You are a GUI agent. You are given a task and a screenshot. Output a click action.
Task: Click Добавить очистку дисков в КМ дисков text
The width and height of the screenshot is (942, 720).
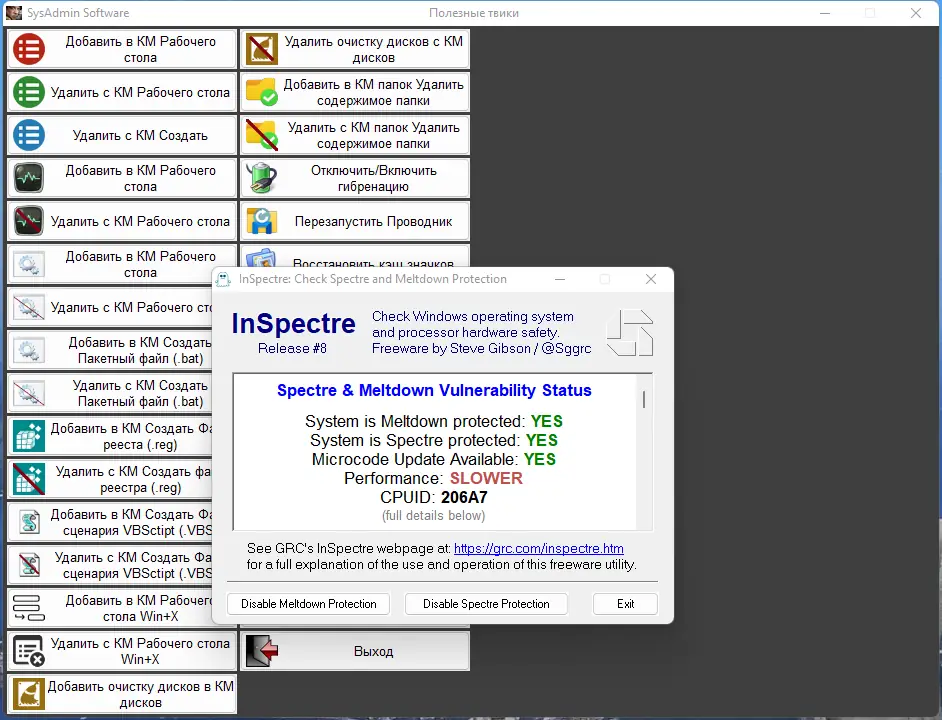click(x=140, y=695)
